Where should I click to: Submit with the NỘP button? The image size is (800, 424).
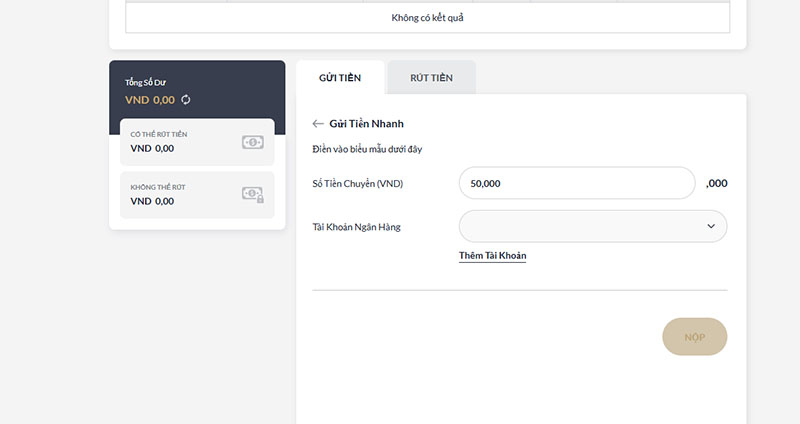pyautogui.click(x=694, y=337)
